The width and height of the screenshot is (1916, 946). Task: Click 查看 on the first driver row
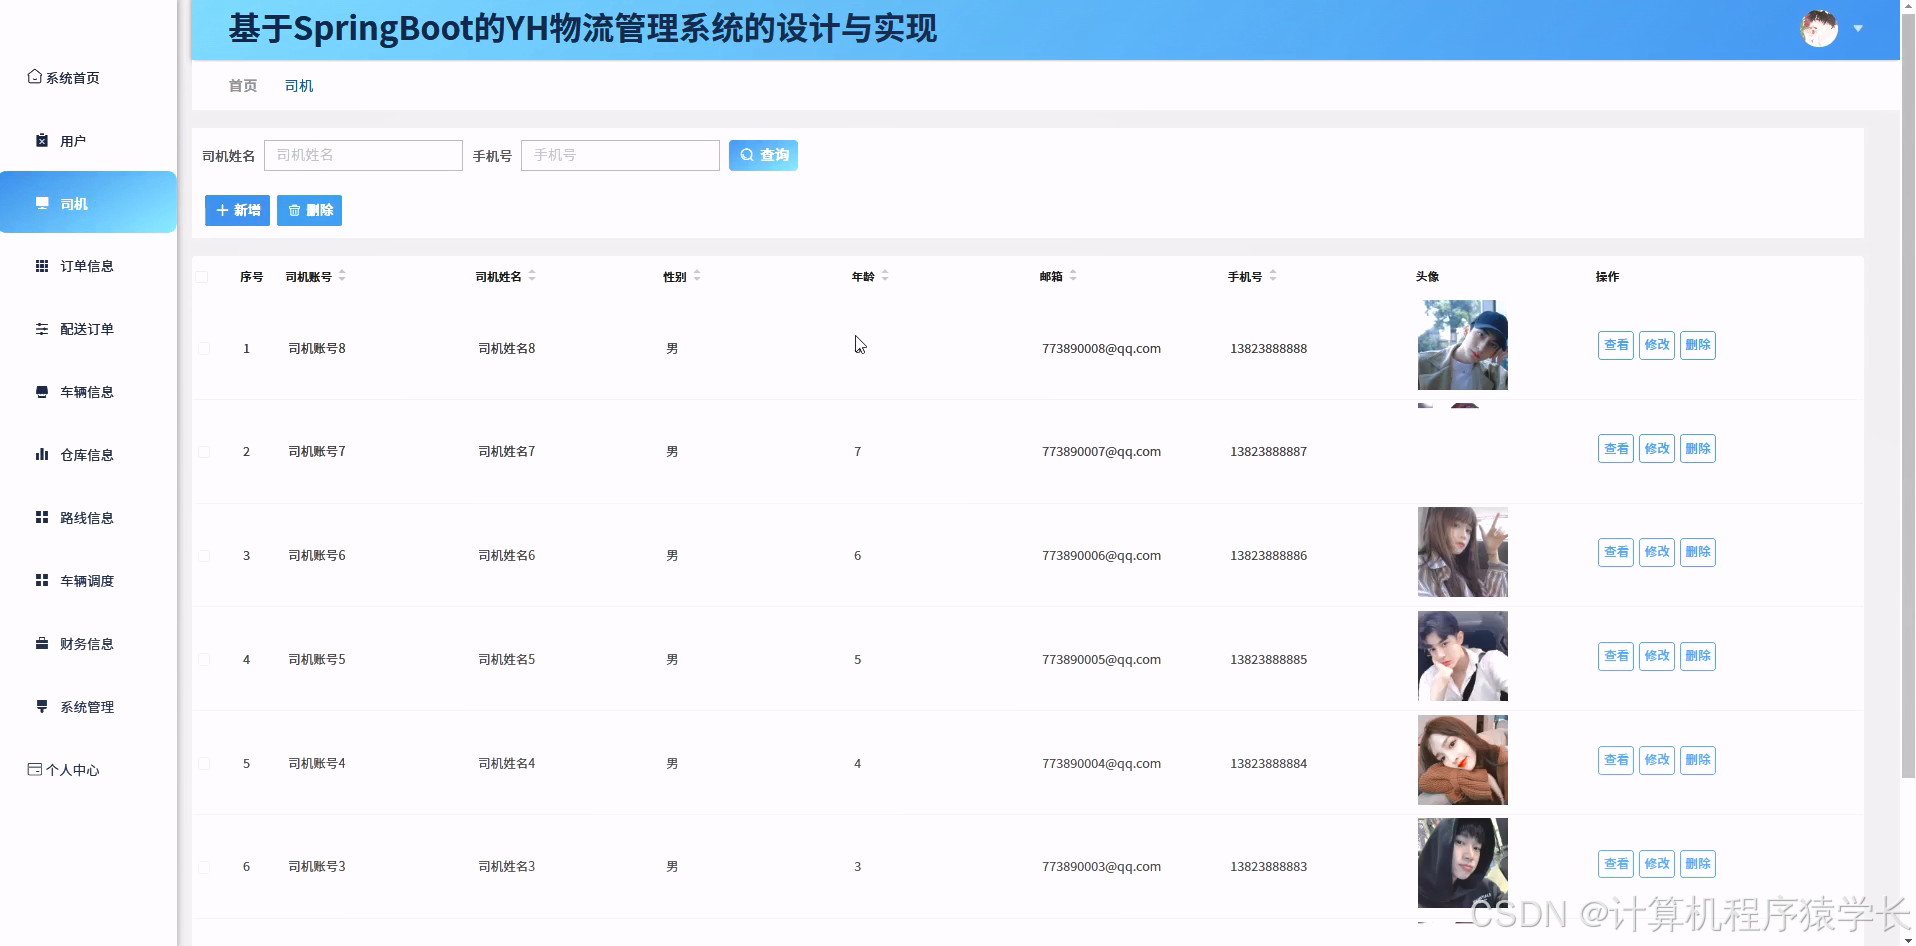(x=1615, y=345)
